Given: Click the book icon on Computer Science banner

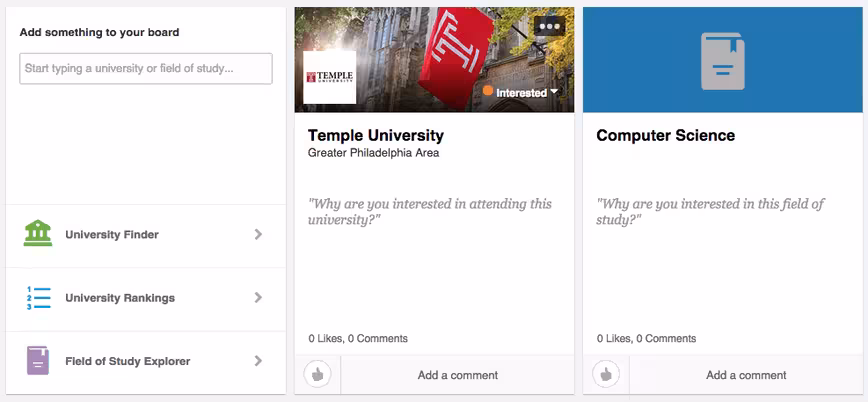Looking at the screenshot, I should click(x=722, y=61).
